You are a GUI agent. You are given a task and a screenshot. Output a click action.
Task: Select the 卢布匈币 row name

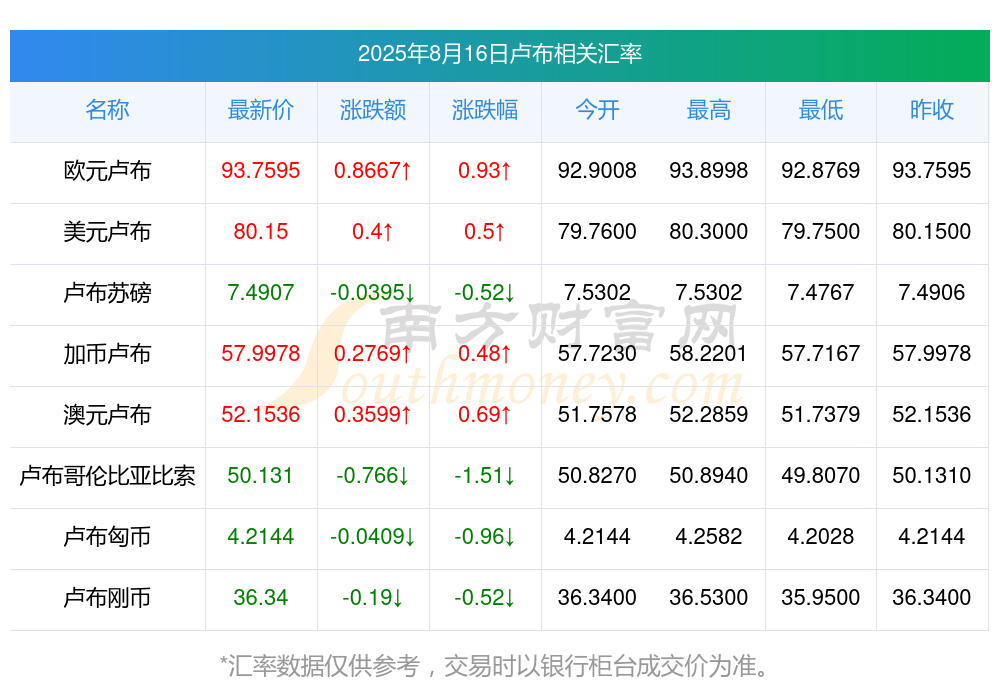(x=107, y=537)
